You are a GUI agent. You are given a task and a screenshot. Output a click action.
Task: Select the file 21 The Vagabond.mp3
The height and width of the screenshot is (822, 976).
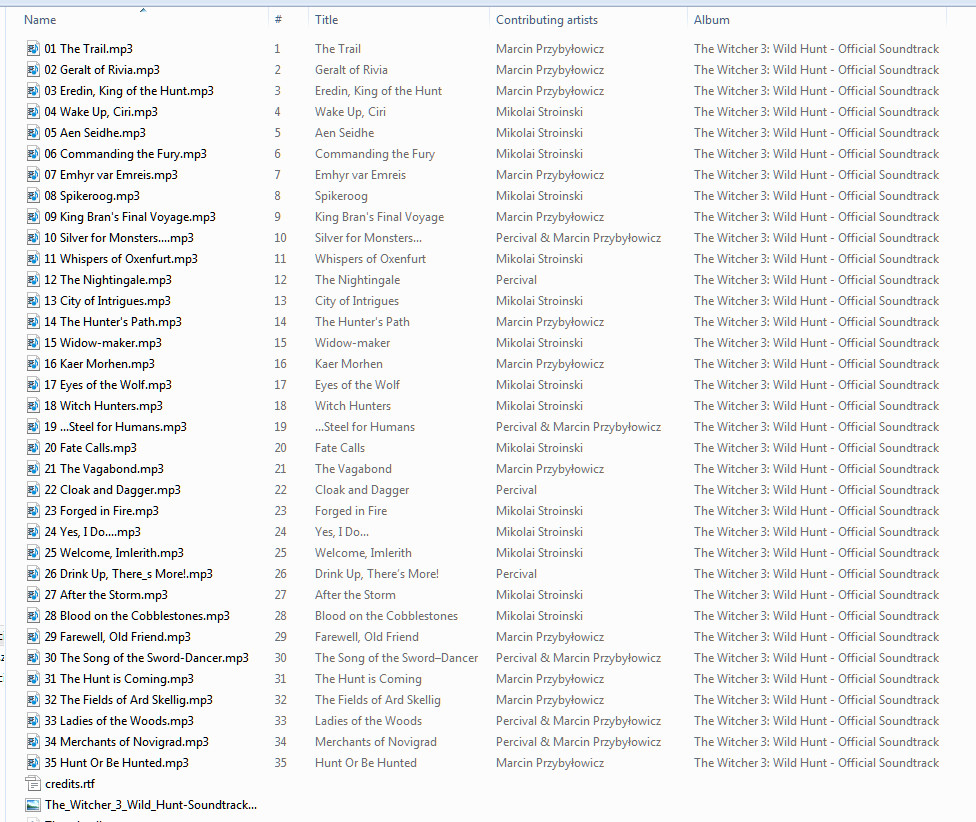pyautogui.click(x=104, y=469)
